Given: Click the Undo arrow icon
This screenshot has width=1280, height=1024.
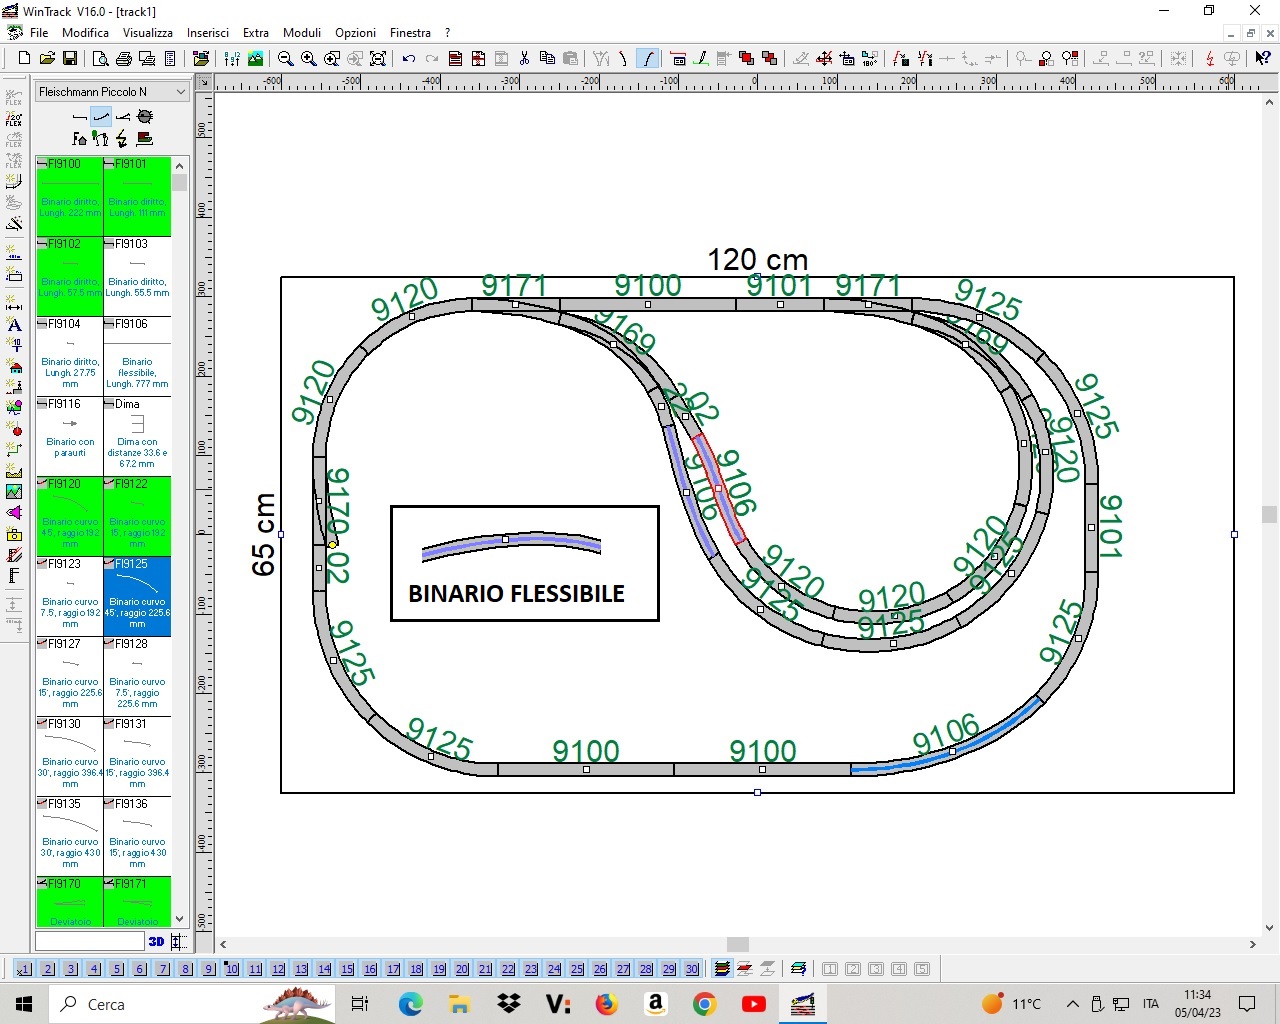Looking at the screenshot, I should click(x=408, y=59).
